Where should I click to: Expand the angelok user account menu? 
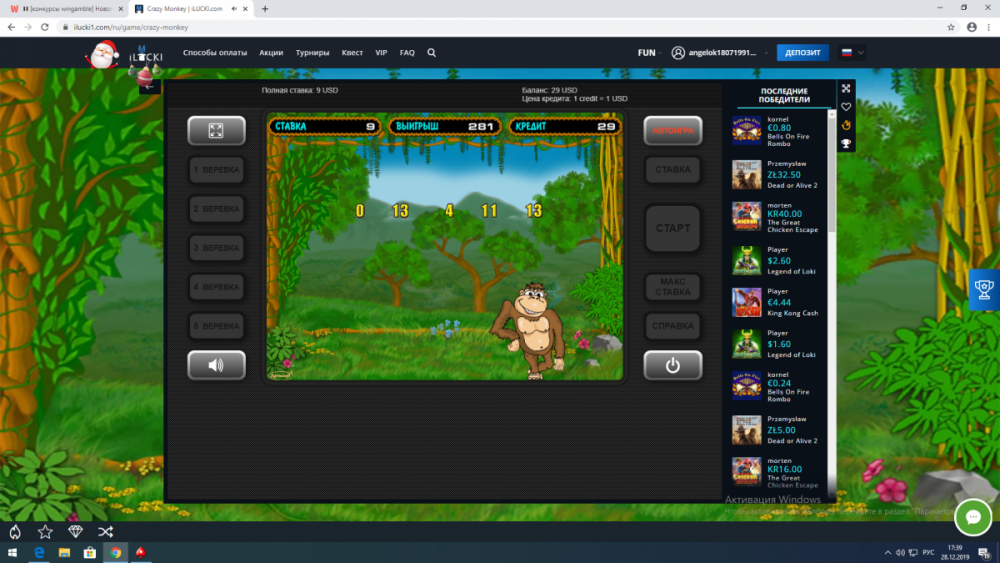click(x=720, y=53)
